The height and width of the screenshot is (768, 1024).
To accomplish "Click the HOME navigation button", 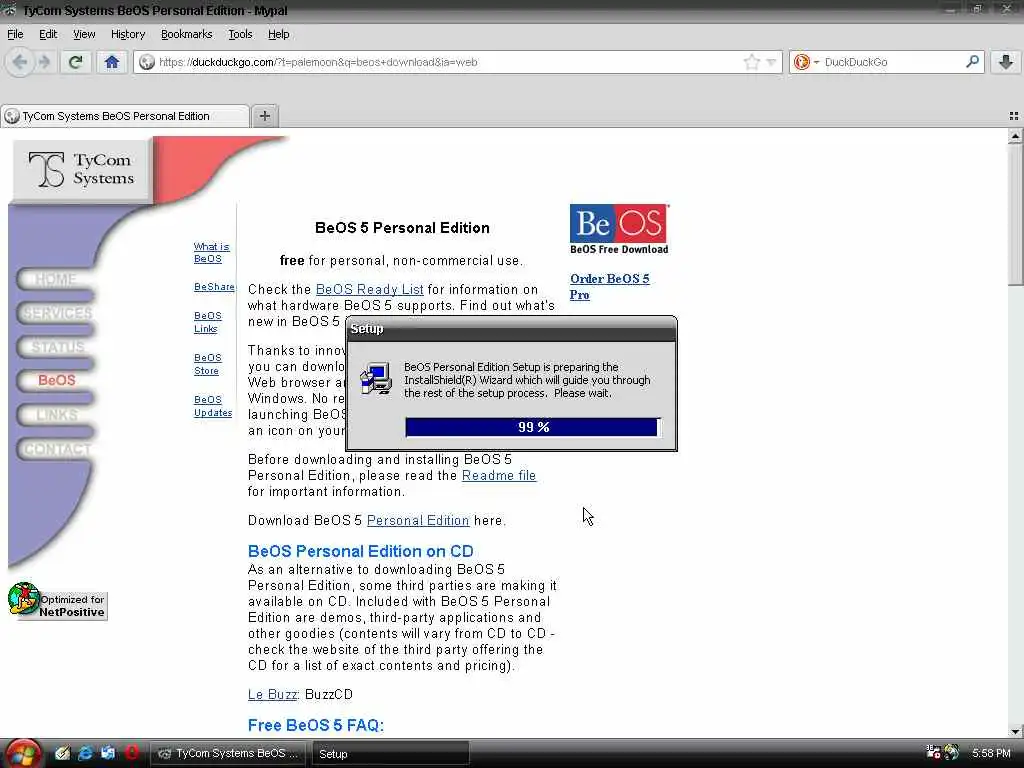I will [x=56, y=280].
